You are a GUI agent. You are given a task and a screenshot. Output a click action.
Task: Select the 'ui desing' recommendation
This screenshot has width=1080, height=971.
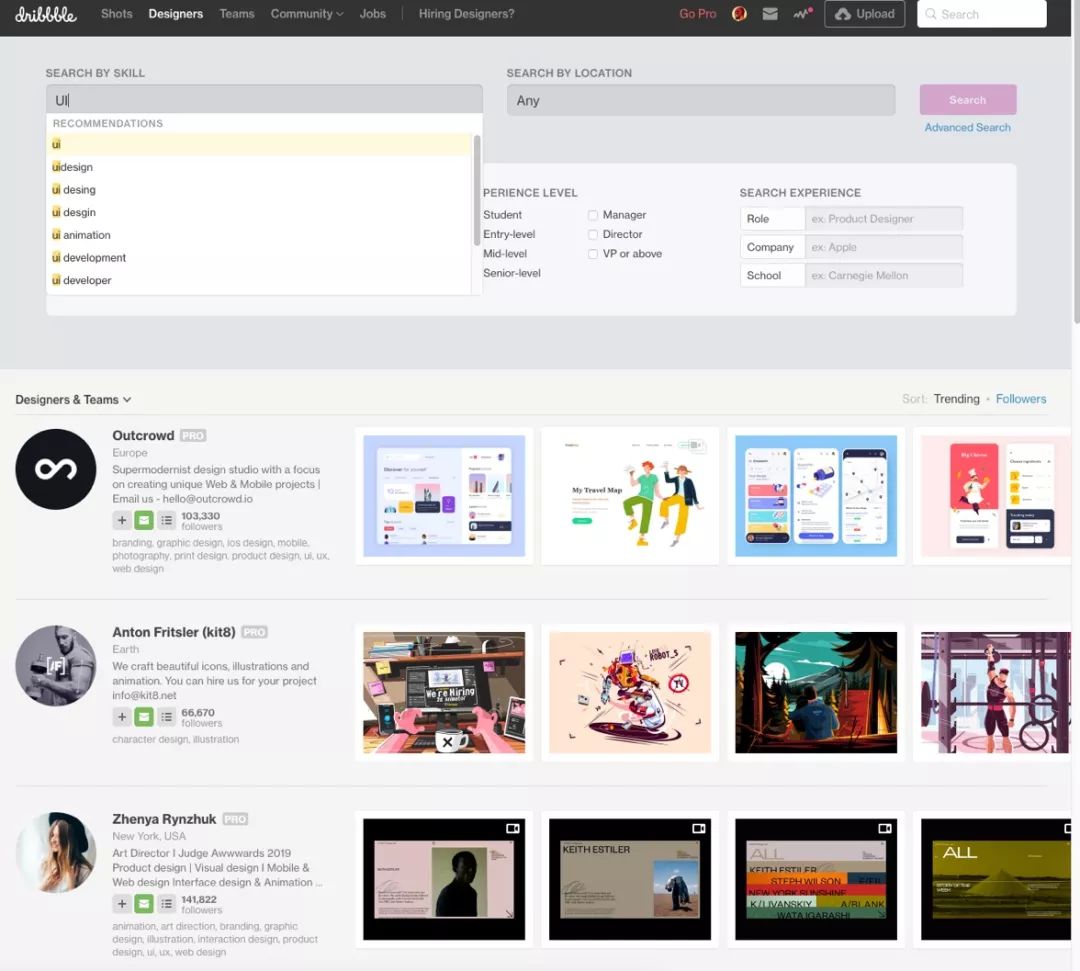pyautogui.click(x=259, y=189)
